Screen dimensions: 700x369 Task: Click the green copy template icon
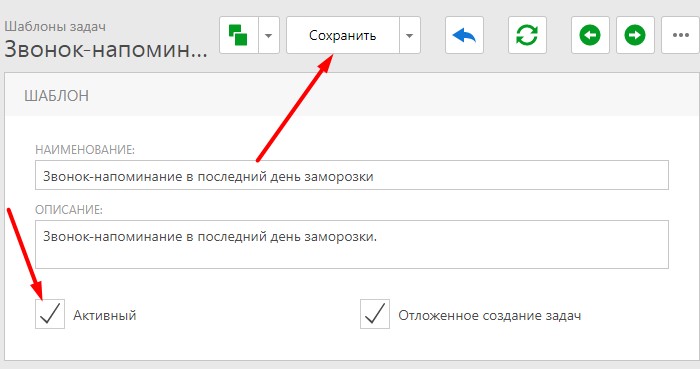point(239,35)
